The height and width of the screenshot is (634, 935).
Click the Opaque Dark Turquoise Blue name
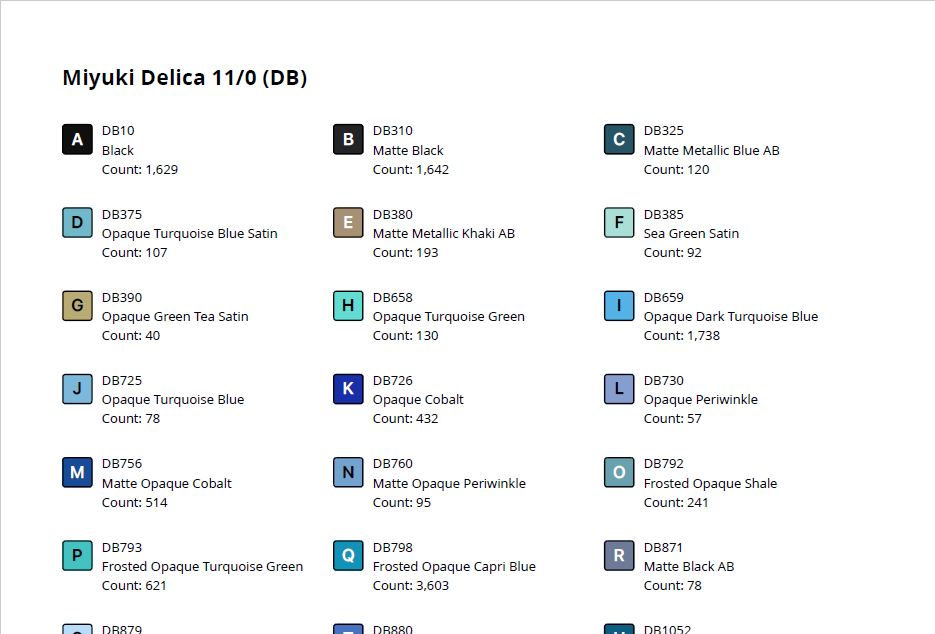[x=731, y=316]
